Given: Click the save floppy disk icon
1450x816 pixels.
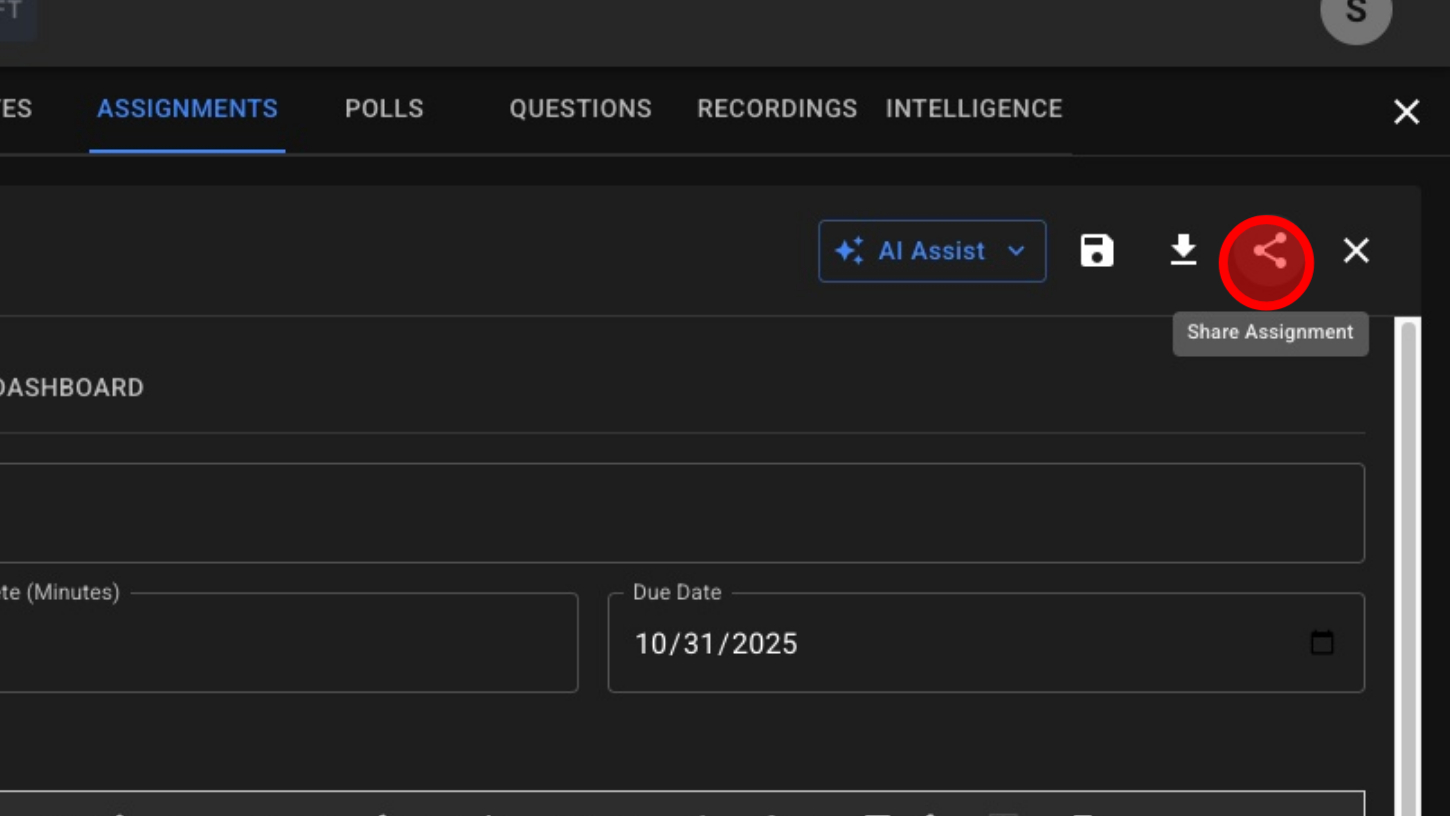Looking at the screenshot, I should point(1097,251).
